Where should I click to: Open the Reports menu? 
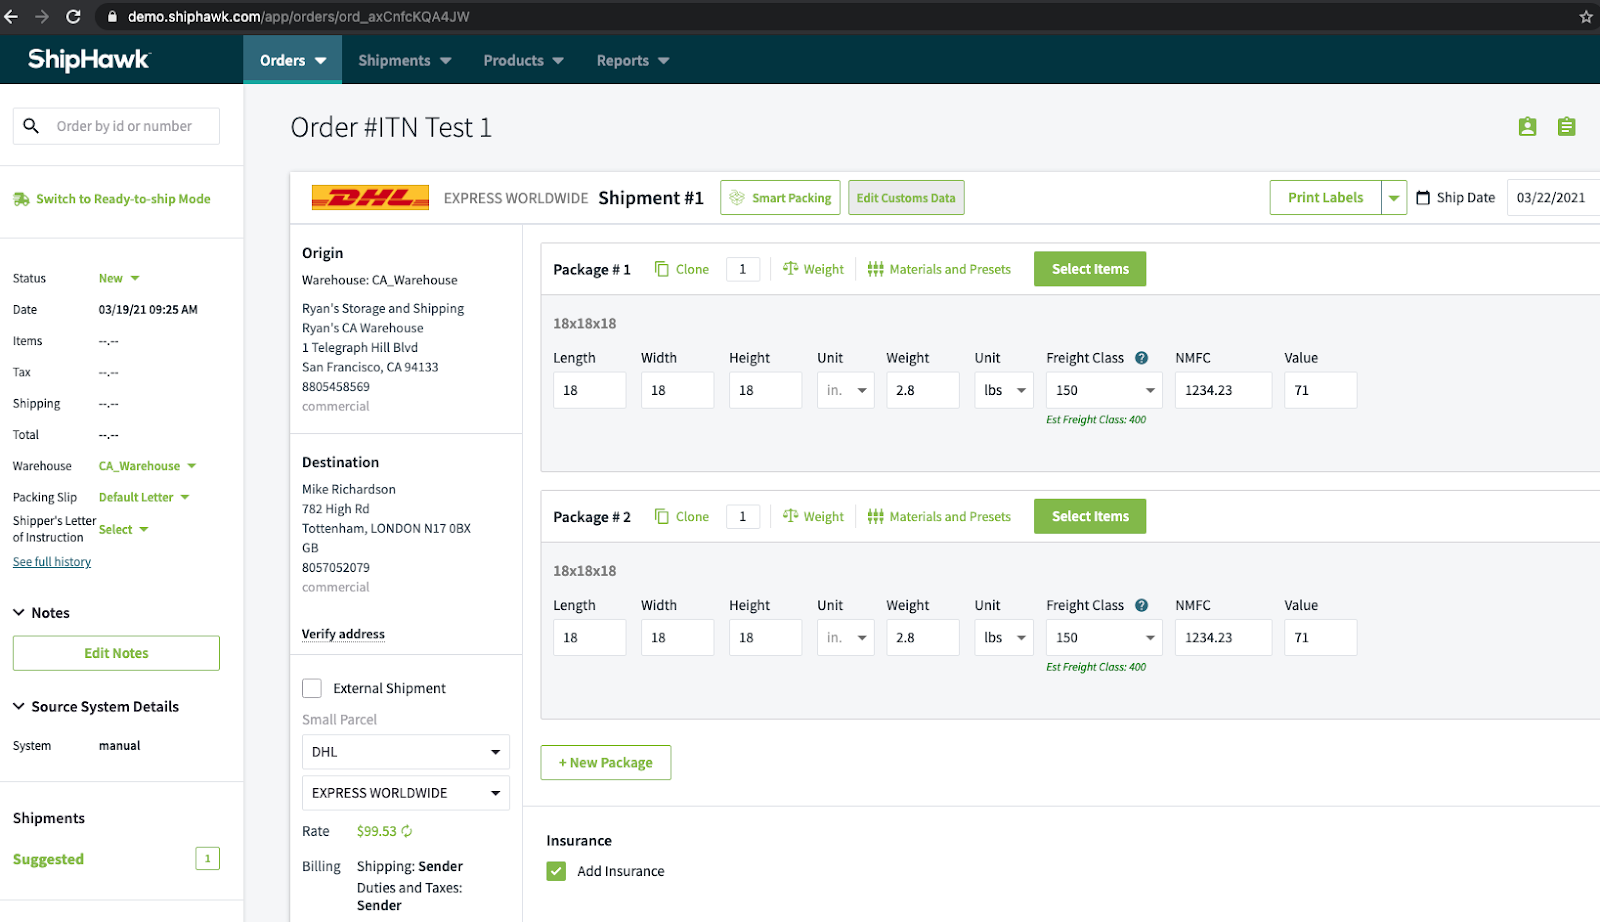pyautogui.click(x=630, y=60)
